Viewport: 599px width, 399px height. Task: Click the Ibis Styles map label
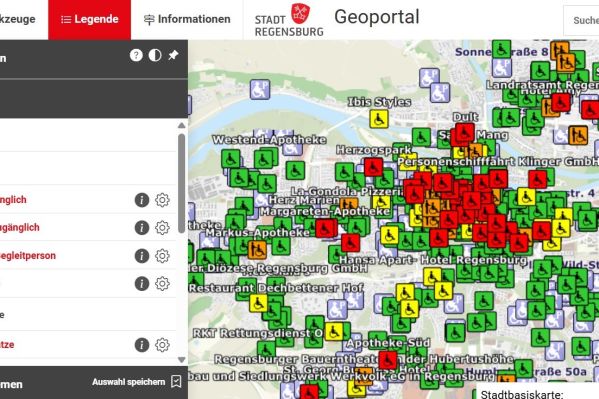(379, 102)
